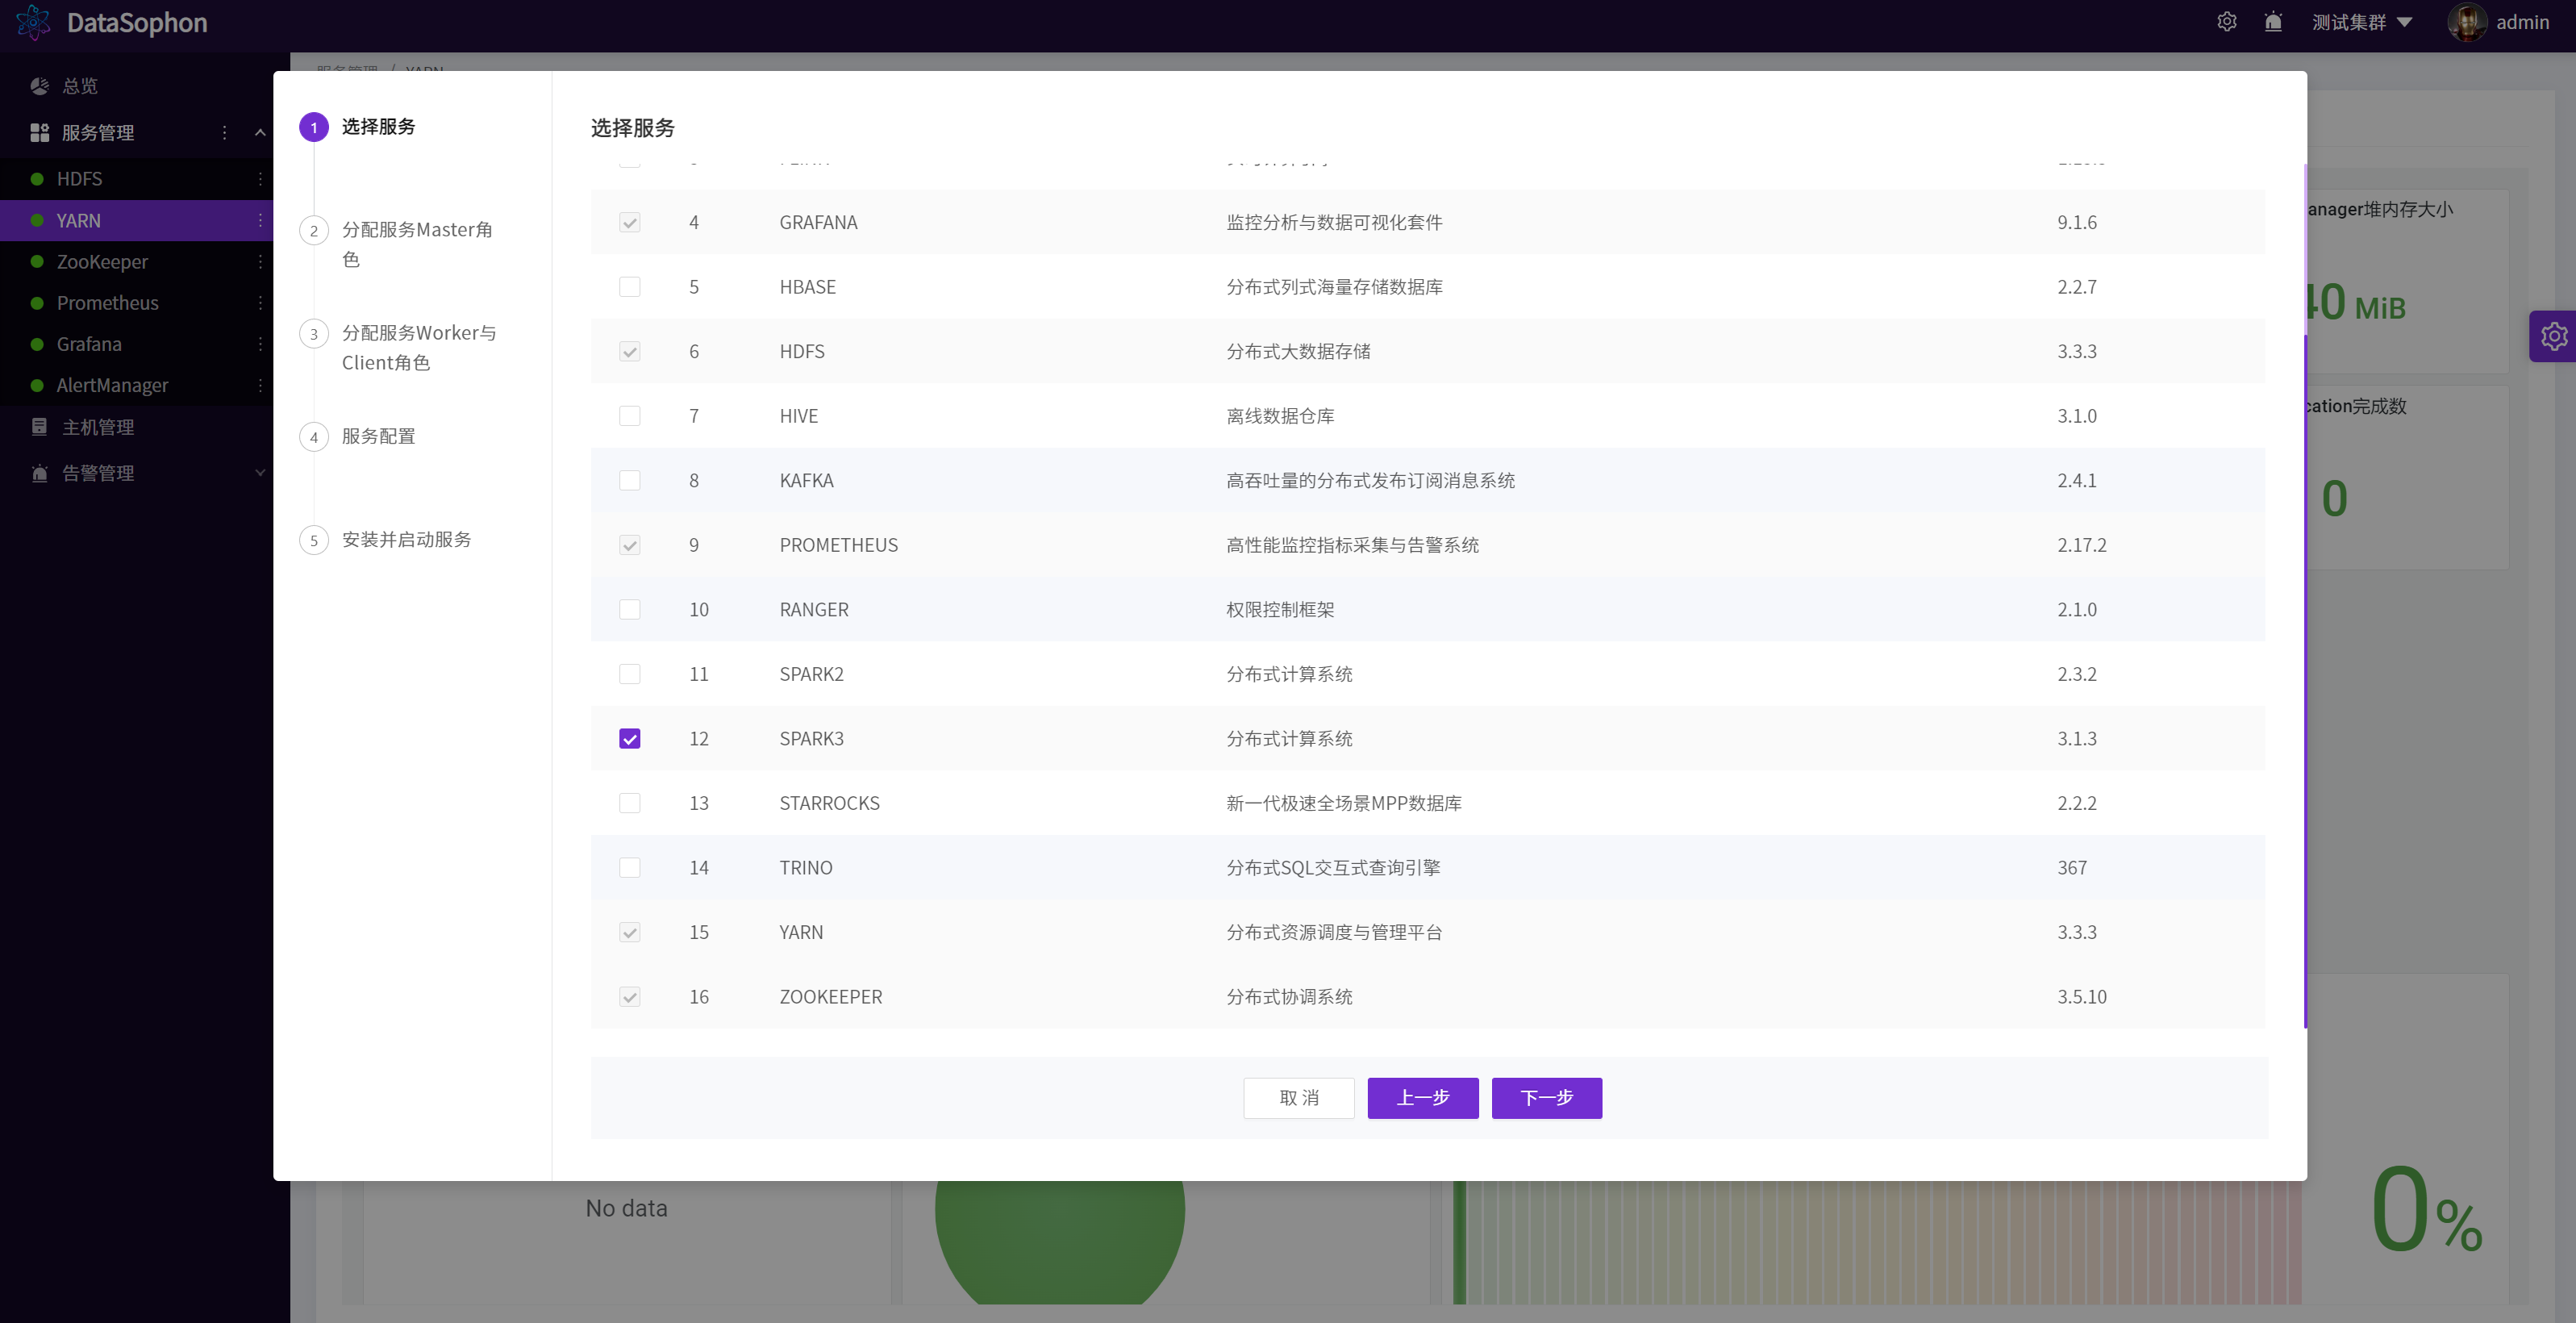This screenshot has width=2576, height=1323.
Task: Click step 1 circle 选择服务
Action: coord(314,127)
